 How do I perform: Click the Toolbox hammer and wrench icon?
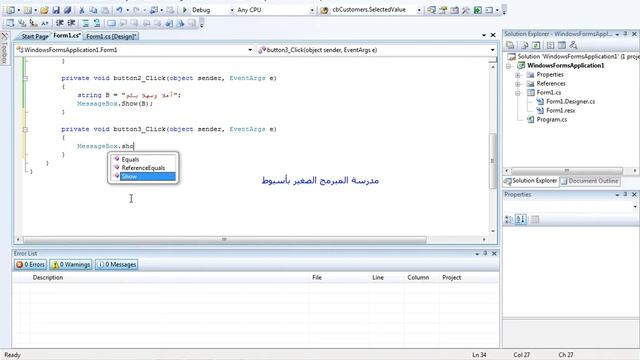tap(466, 10)
